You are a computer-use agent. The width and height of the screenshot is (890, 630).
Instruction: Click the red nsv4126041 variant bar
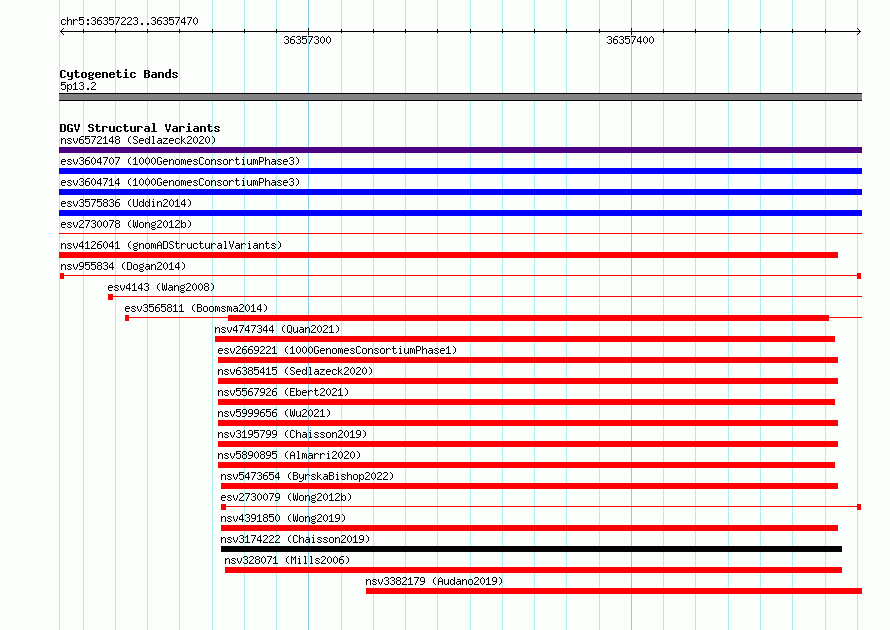pos(448,255)
